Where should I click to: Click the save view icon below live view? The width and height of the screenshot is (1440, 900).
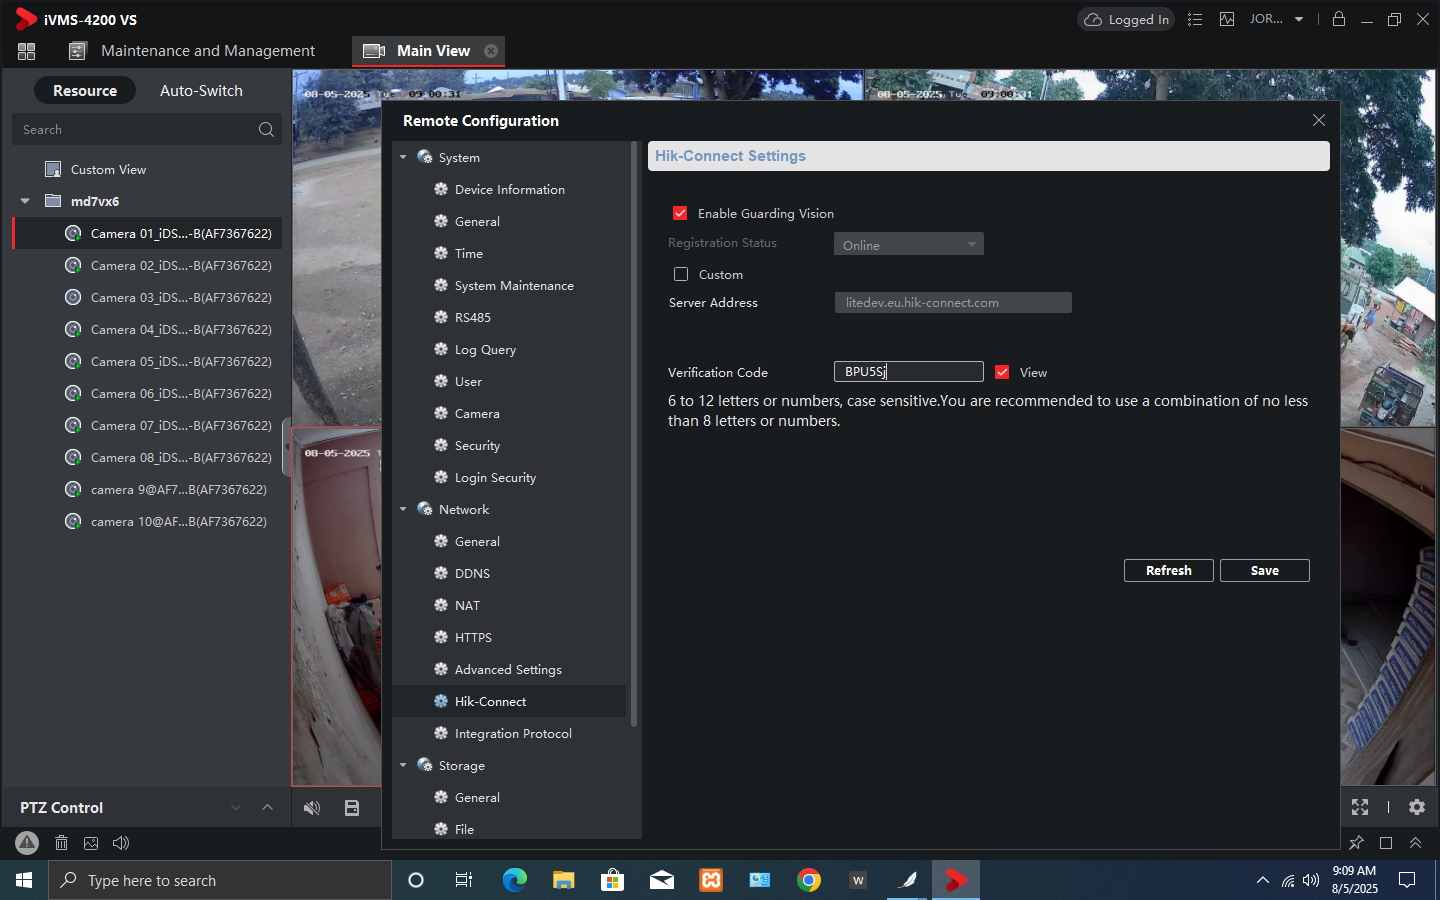tap(352, 808)
